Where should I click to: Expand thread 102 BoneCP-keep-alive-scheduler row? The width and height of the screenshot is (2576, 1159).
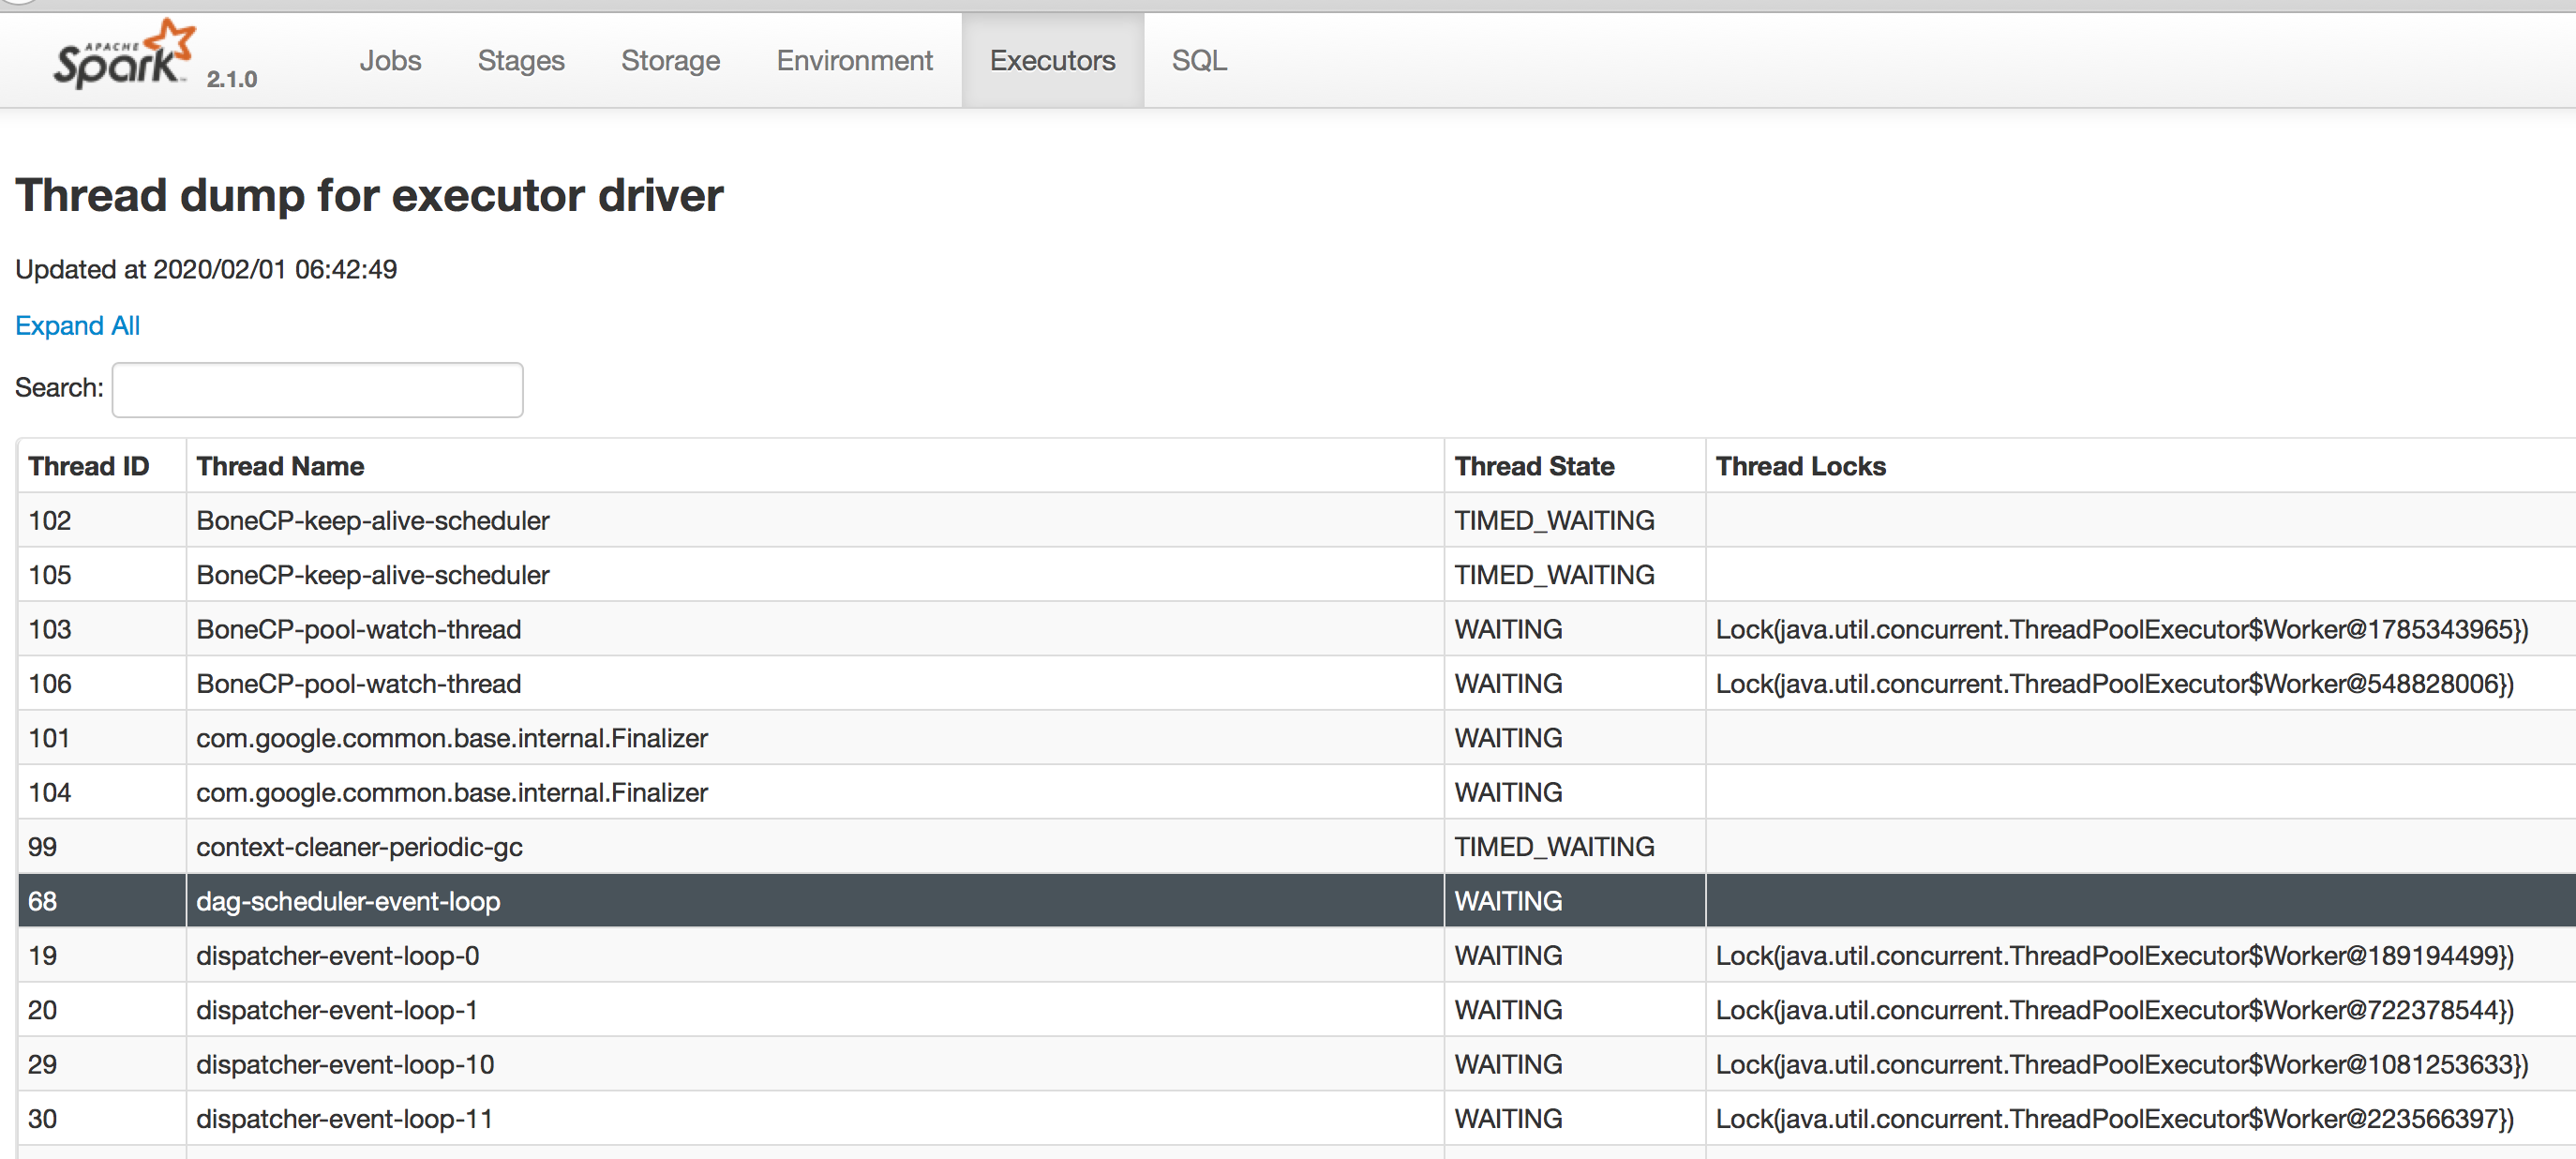click(372, 520)
